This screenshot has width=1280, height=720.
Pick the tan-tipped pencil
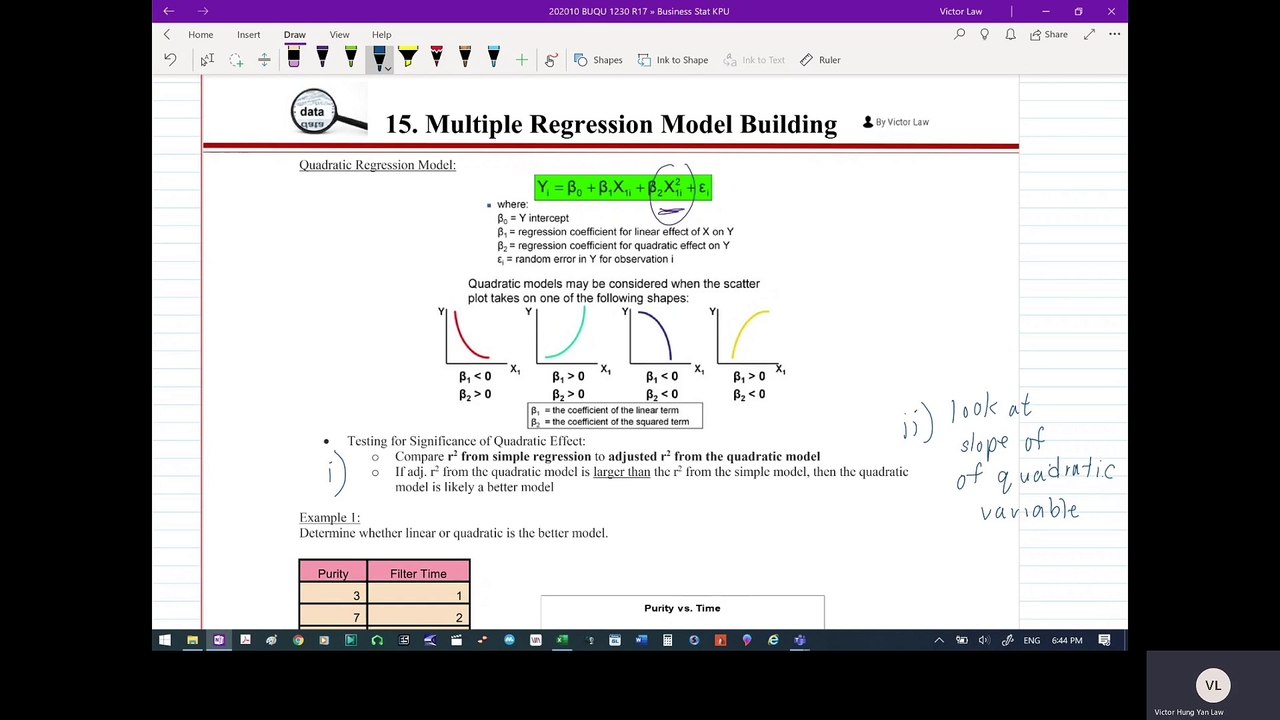pos(465,59)
